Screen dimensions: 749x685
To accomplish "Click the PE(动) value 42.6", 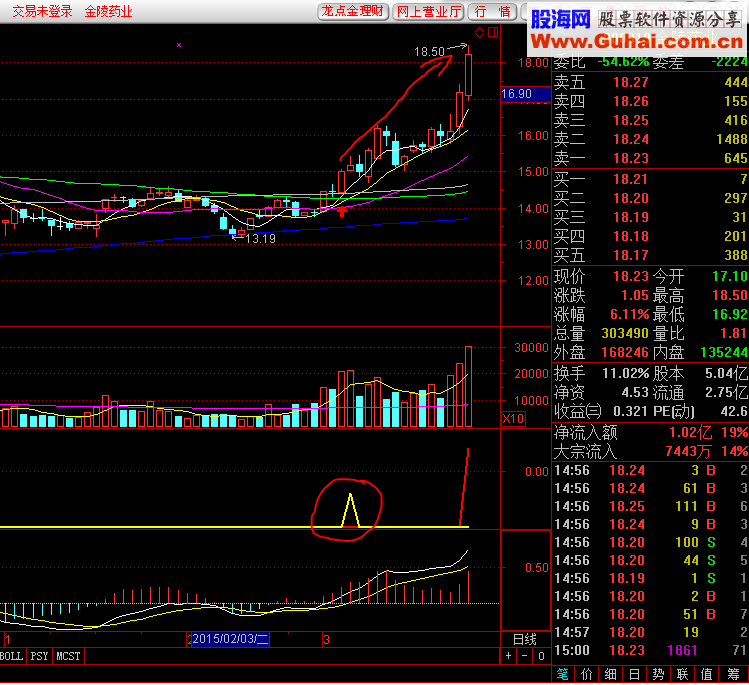I will 734,411.
